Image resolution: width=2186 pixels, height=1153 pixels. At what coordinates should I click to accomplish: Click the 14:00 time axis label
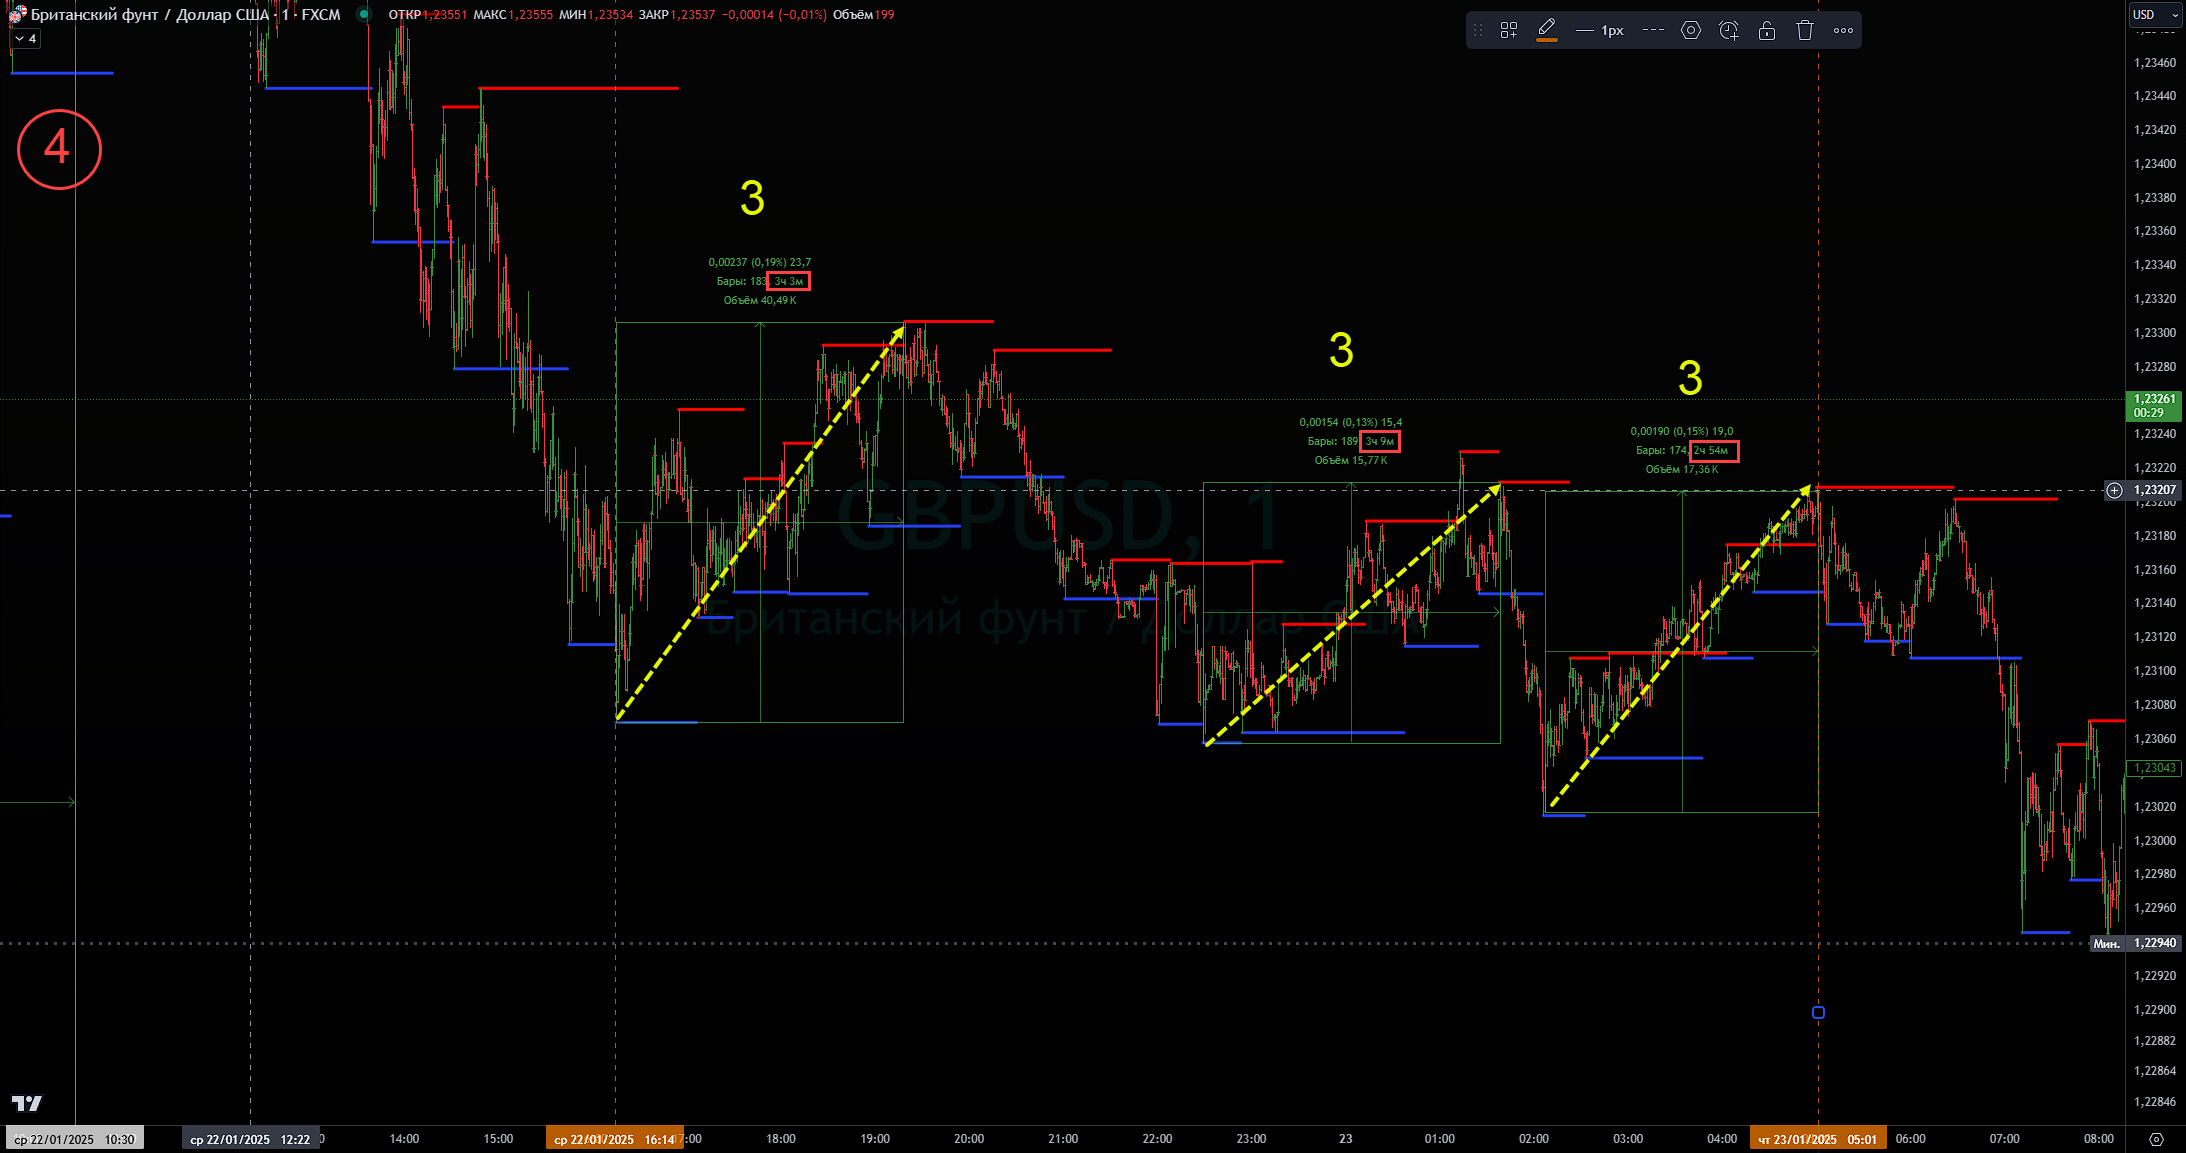click(404, 1139)
